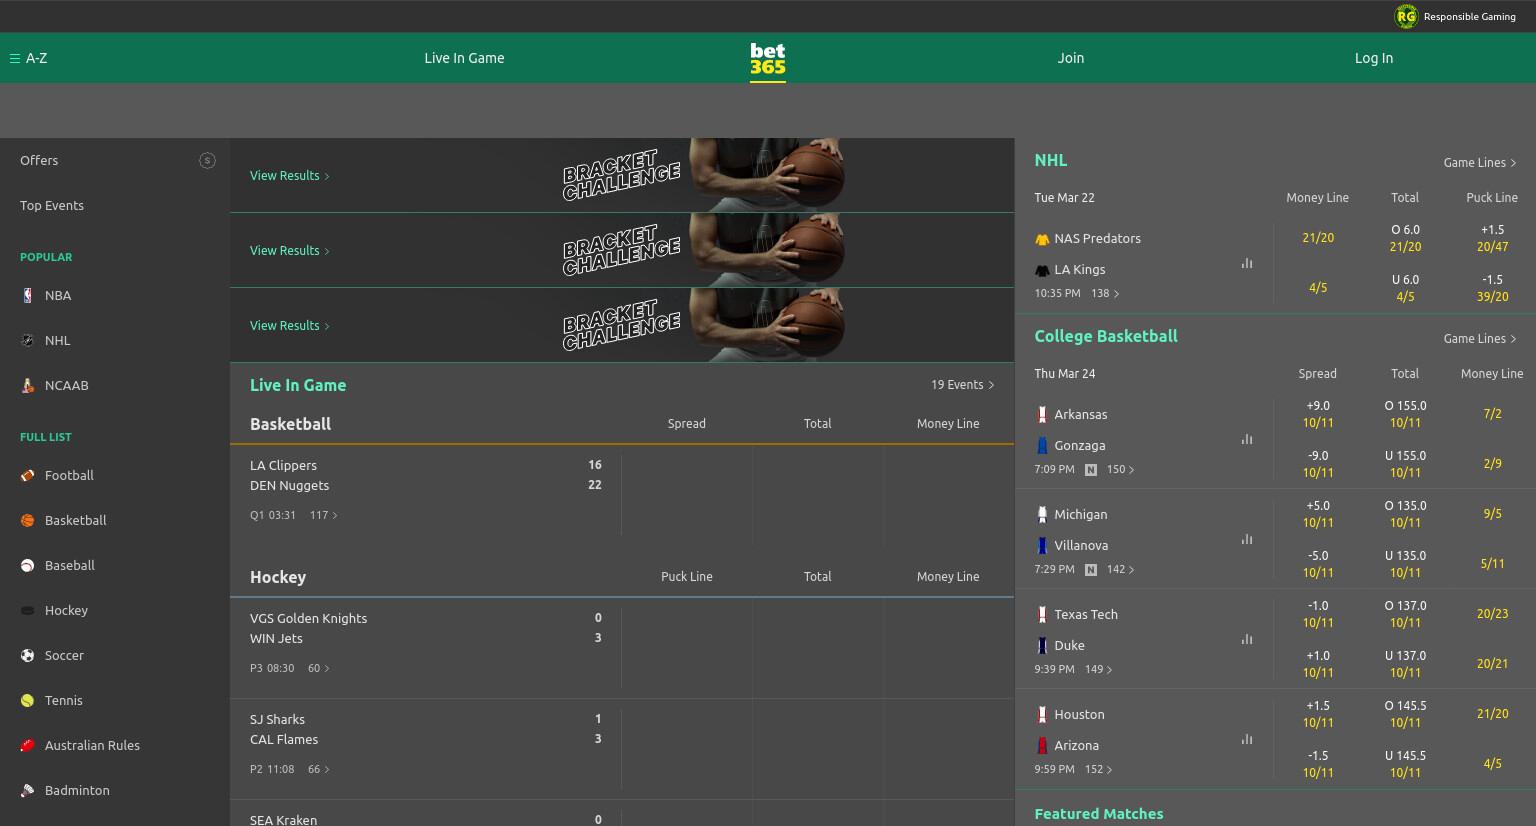Open the Log In tab

pos(1374,58)
